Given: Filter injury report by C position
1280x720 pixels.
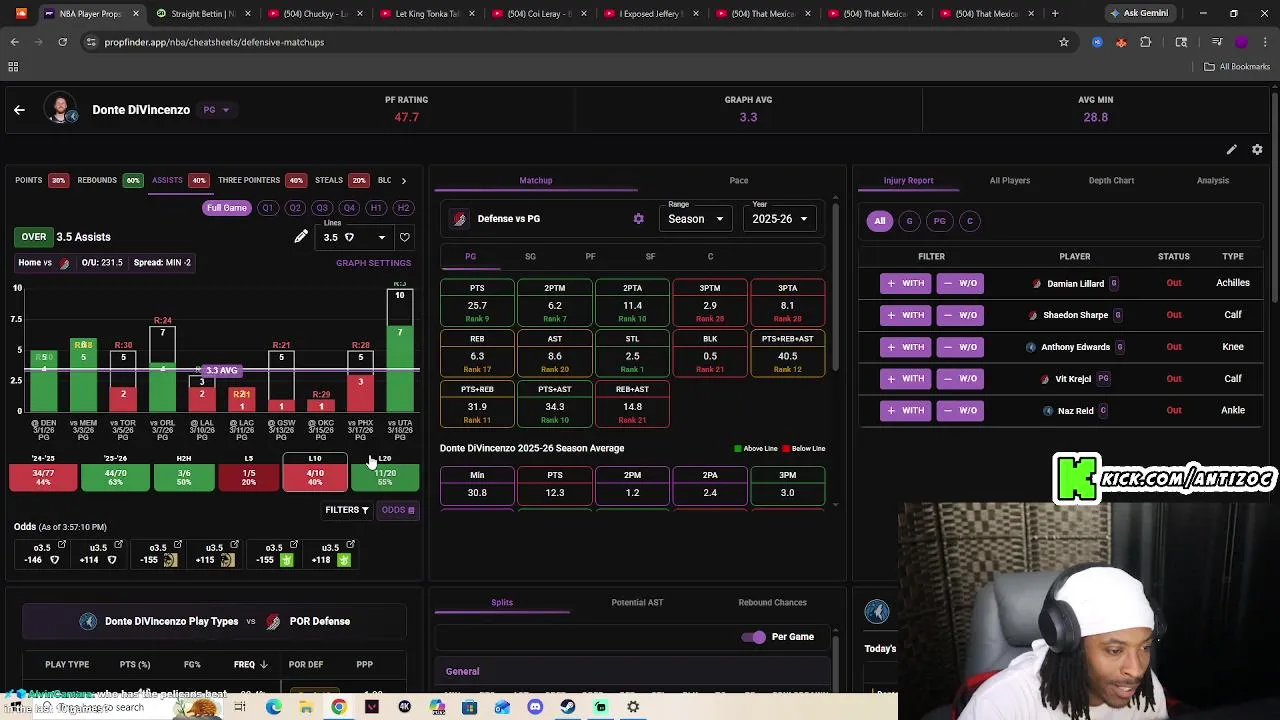Looking at the screenshot, I should 969,221.
